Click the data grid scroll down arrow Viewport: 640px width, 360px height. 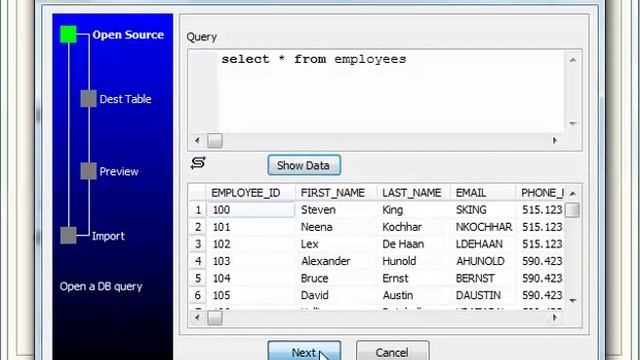(x=573, y=301)
